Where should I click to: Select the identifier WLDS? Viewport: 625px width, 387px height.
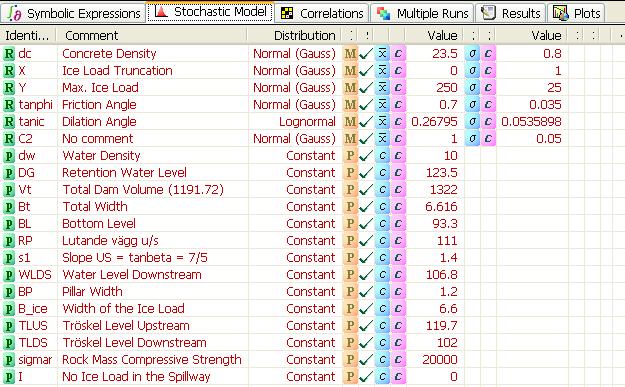35,275
